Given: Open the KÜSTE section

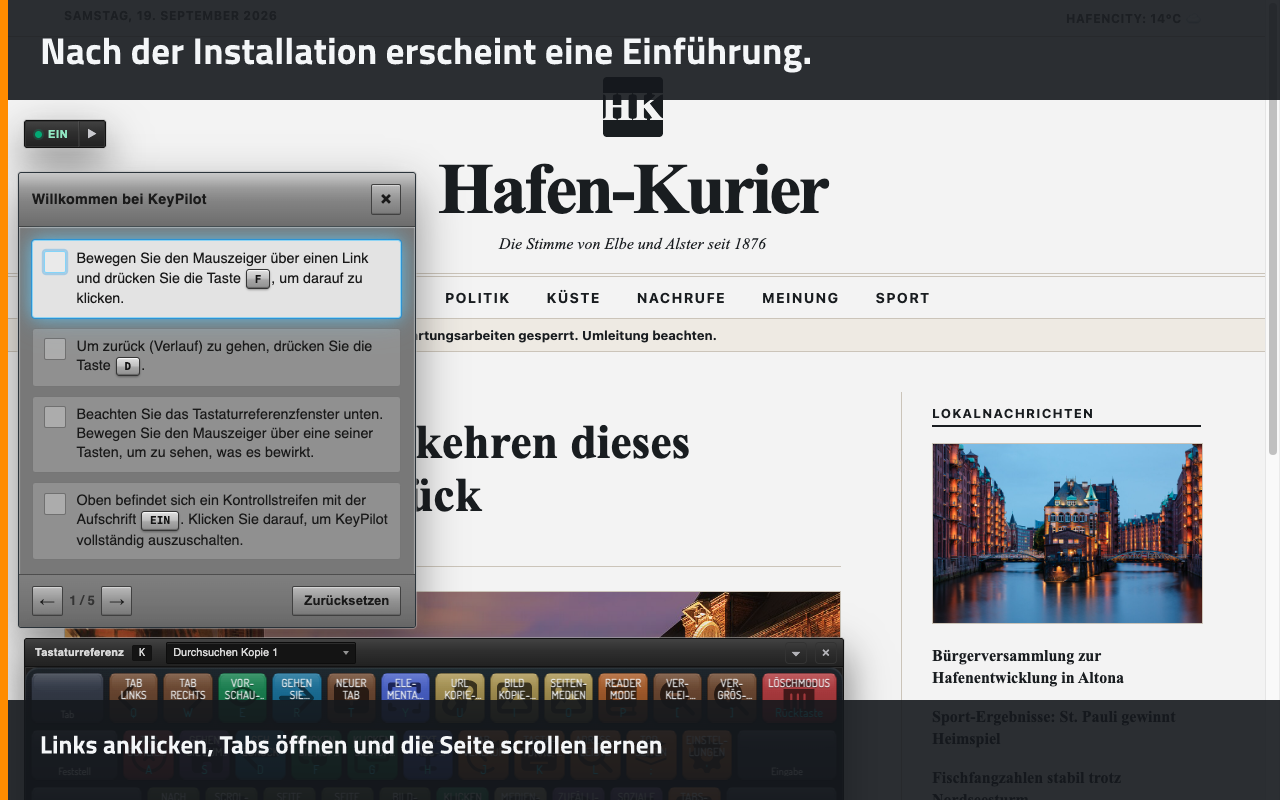Looking at the screenshot, I should tap(573, 298).
